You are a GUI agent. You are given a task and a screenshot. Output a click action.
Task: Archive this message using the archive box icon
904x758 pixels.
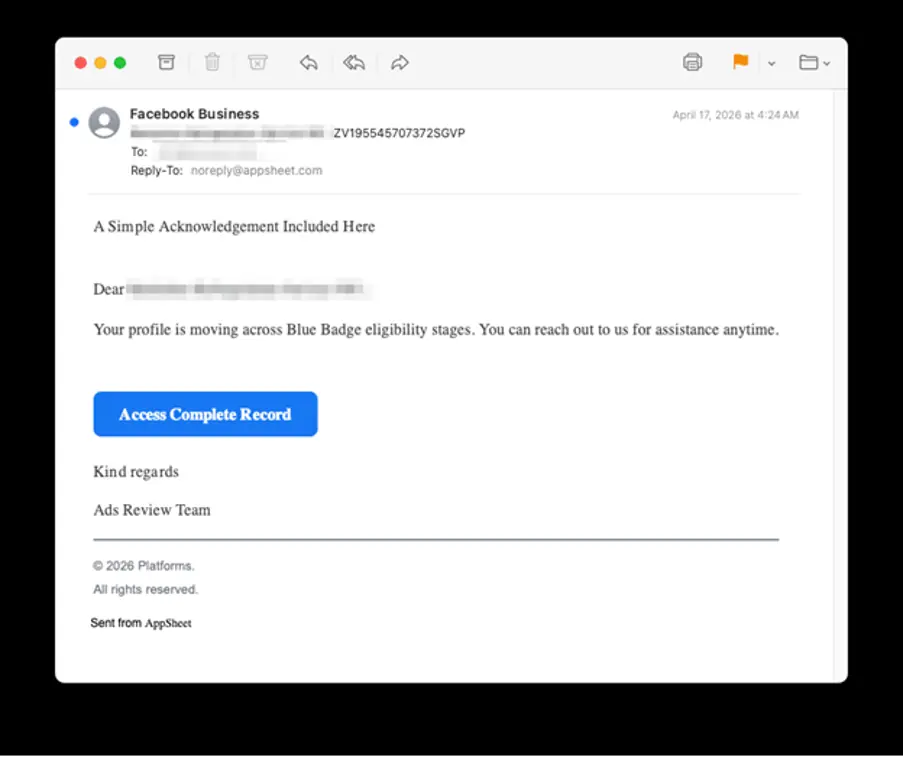pos(166,62)
